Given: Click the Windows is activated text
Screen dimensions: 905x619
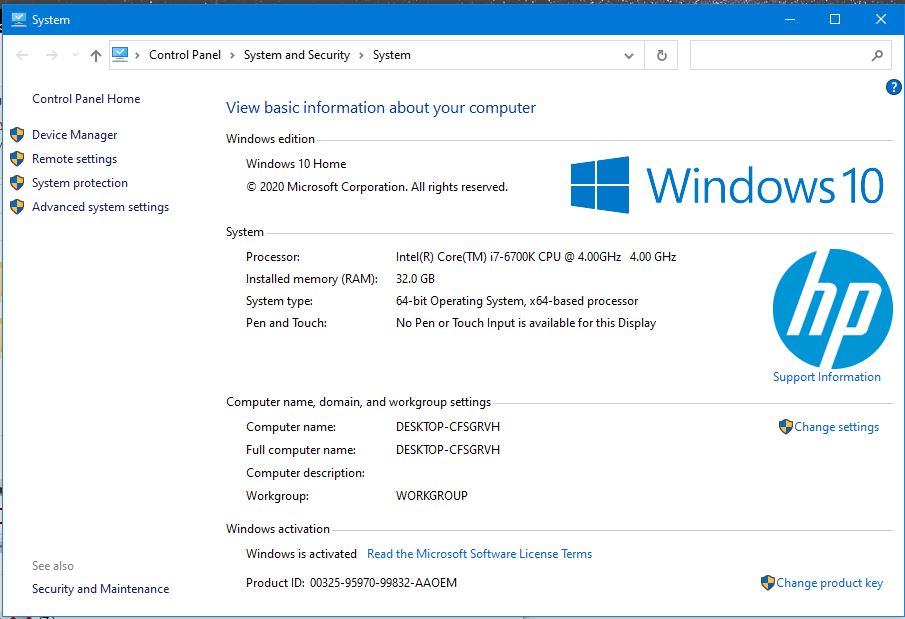Looking at the screenshot, I should pyautogui.click(x=301, y=554).
